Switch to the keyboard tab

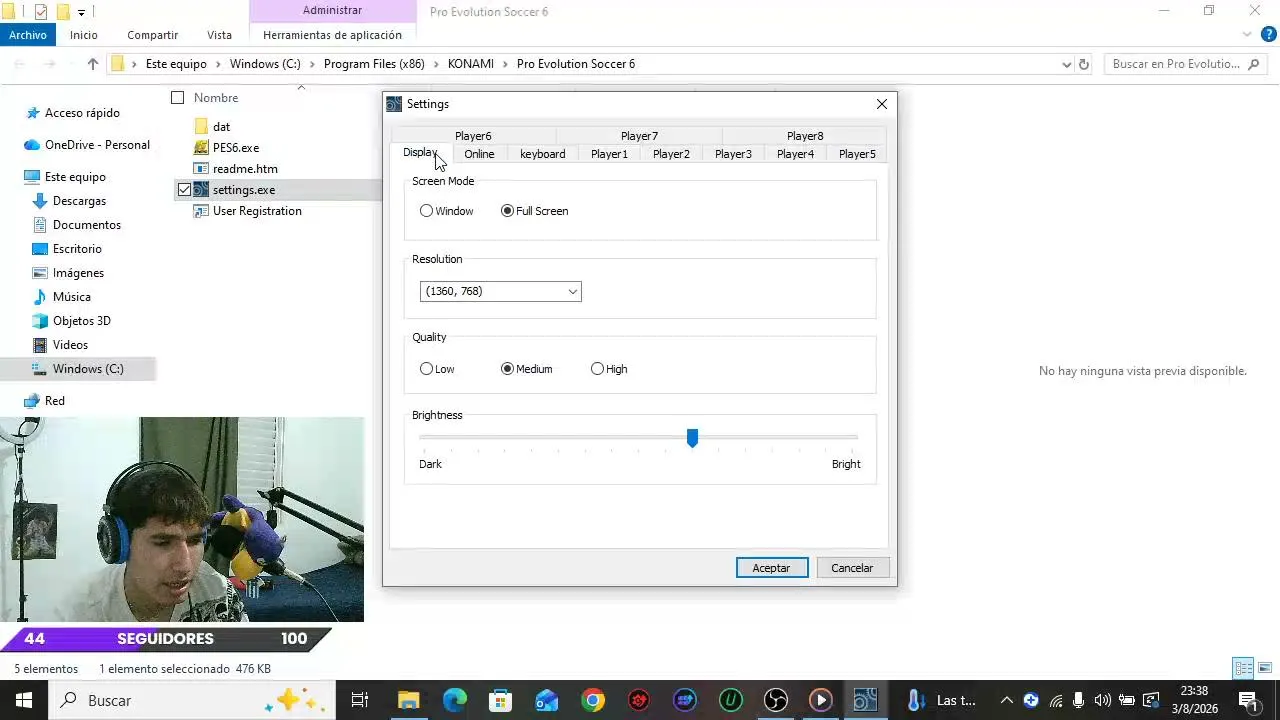point(543,154)
